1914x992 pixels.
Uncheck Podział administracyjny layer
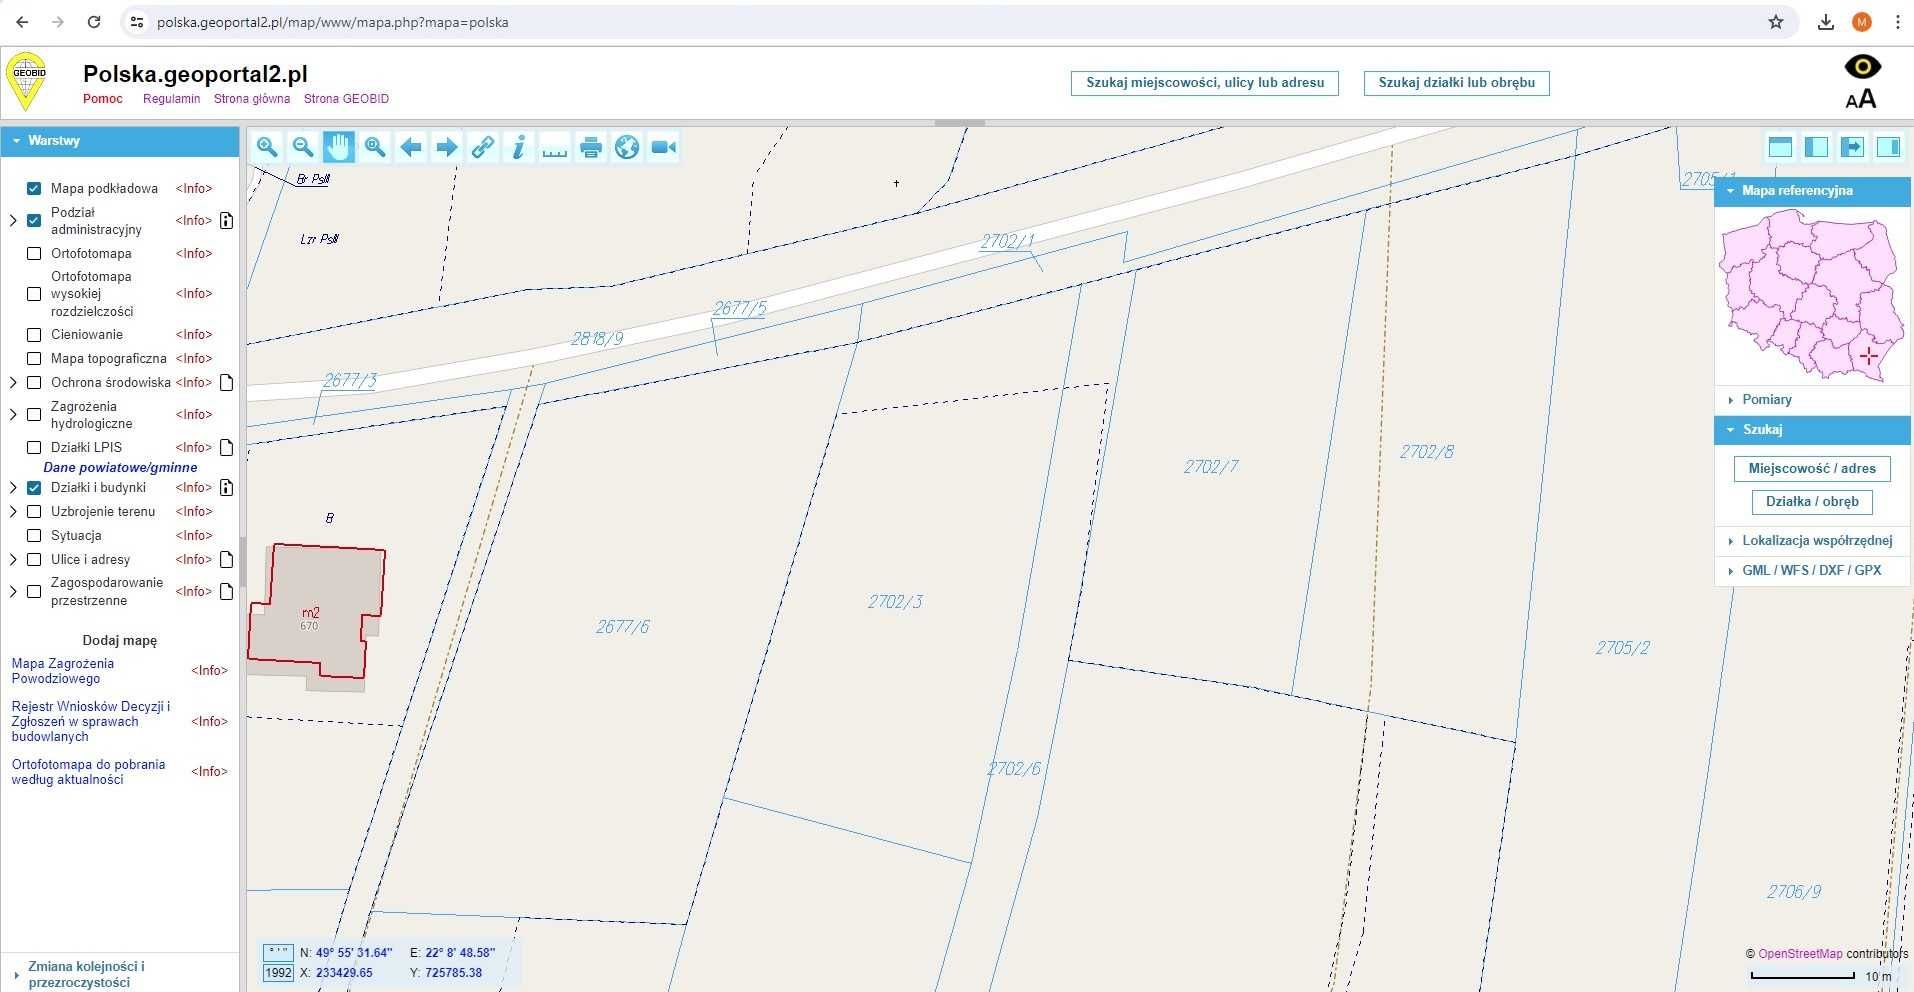(x=34, y=220)
